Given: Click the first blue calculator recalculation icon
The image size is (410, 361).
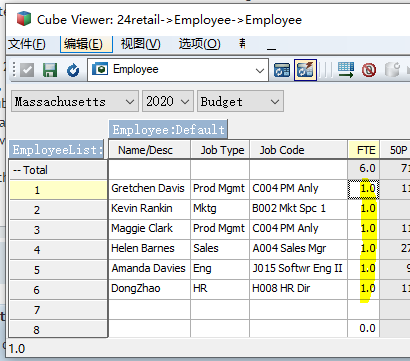Looking at the screenshot, I should tap(282, 70).
